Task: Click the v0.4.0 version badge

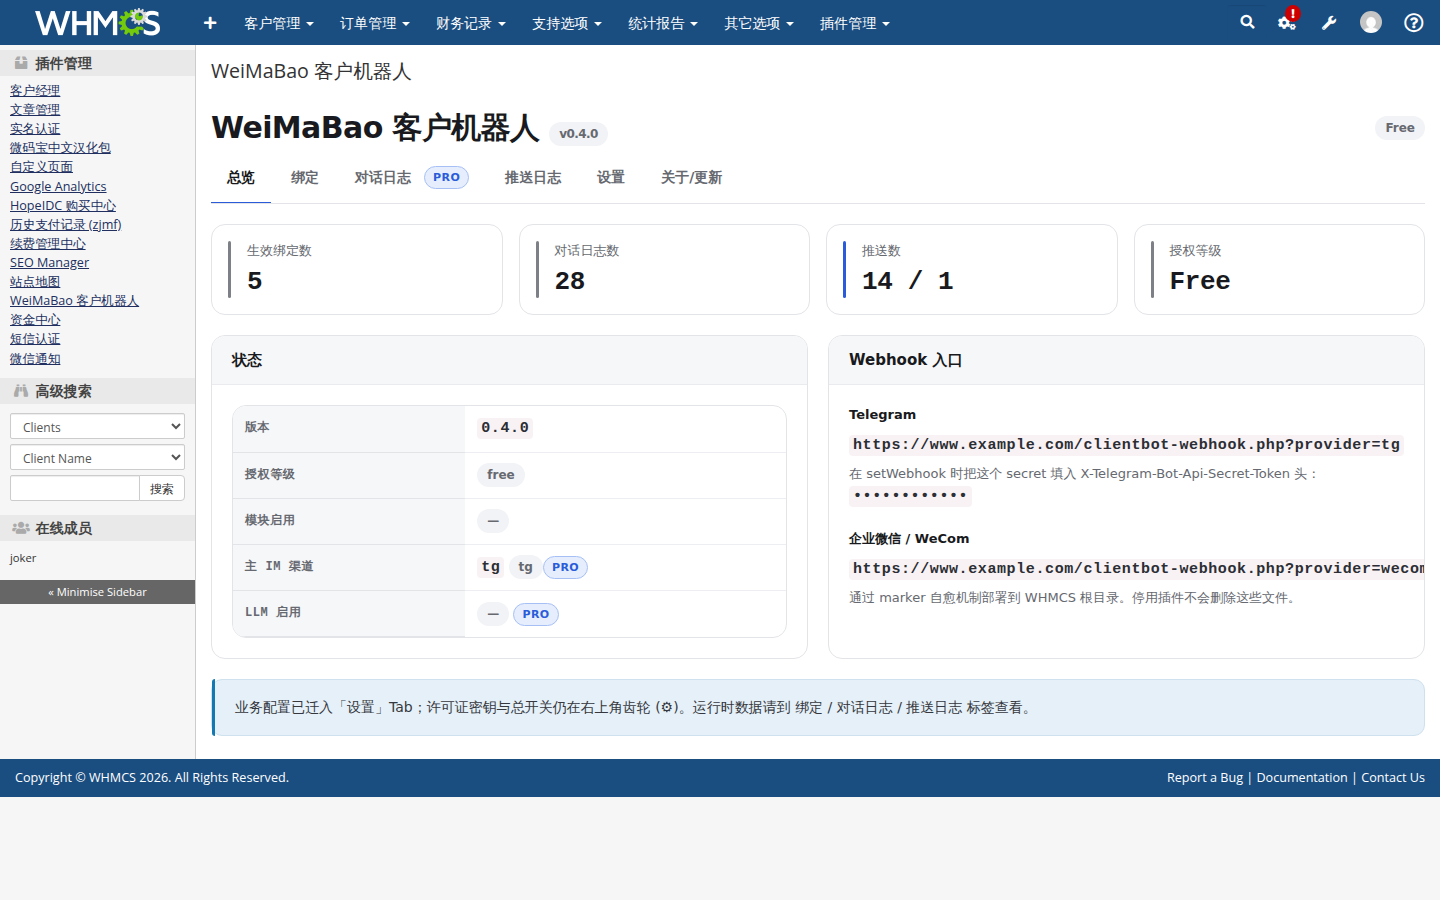Action: pyautogui.click(x=578, y=133)
